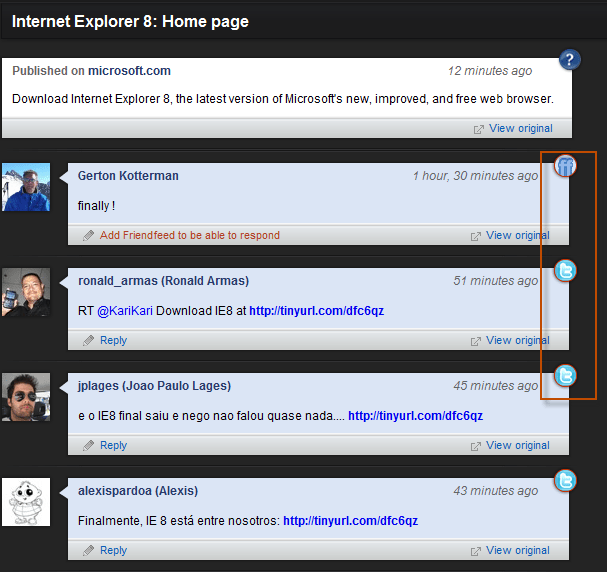View original of ronald_armas tweet
The image size is (607, 572).
point(518,340)
